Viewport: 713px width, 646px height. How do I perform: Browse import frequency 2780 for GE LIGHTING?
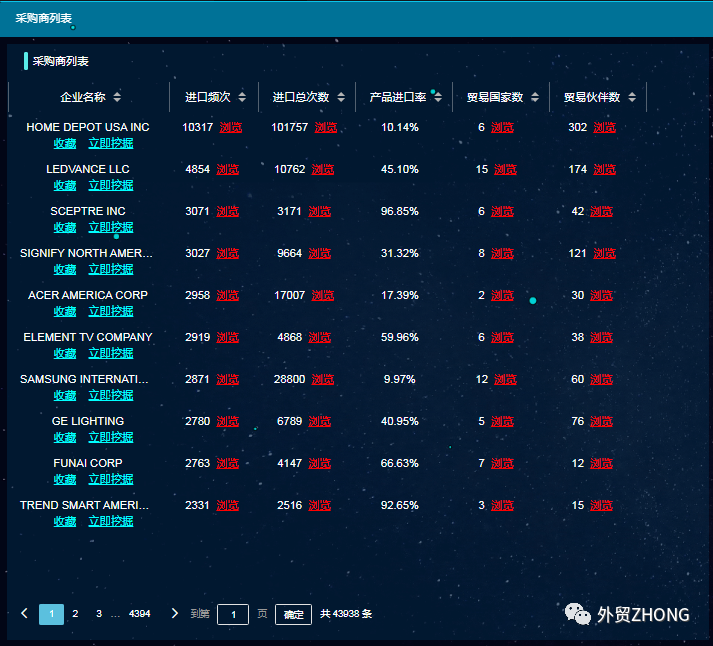tap(228, 421)
